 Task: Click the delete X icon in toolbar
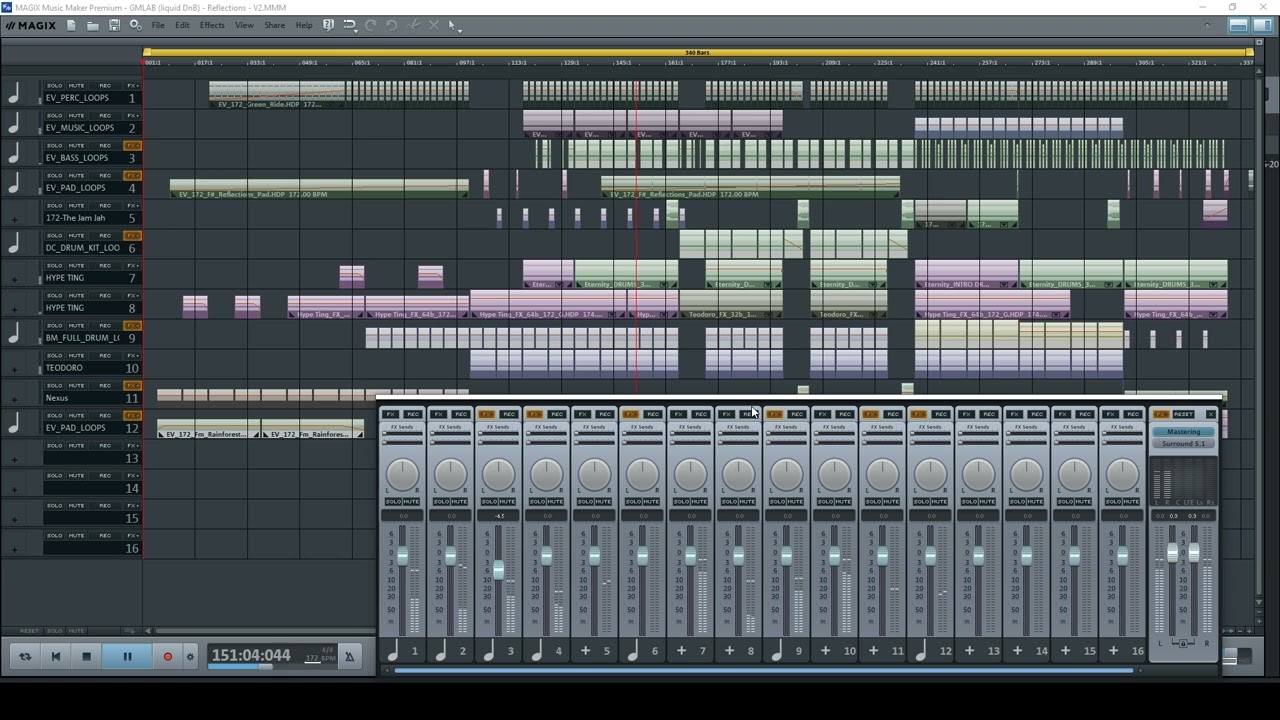pos(434,25)
